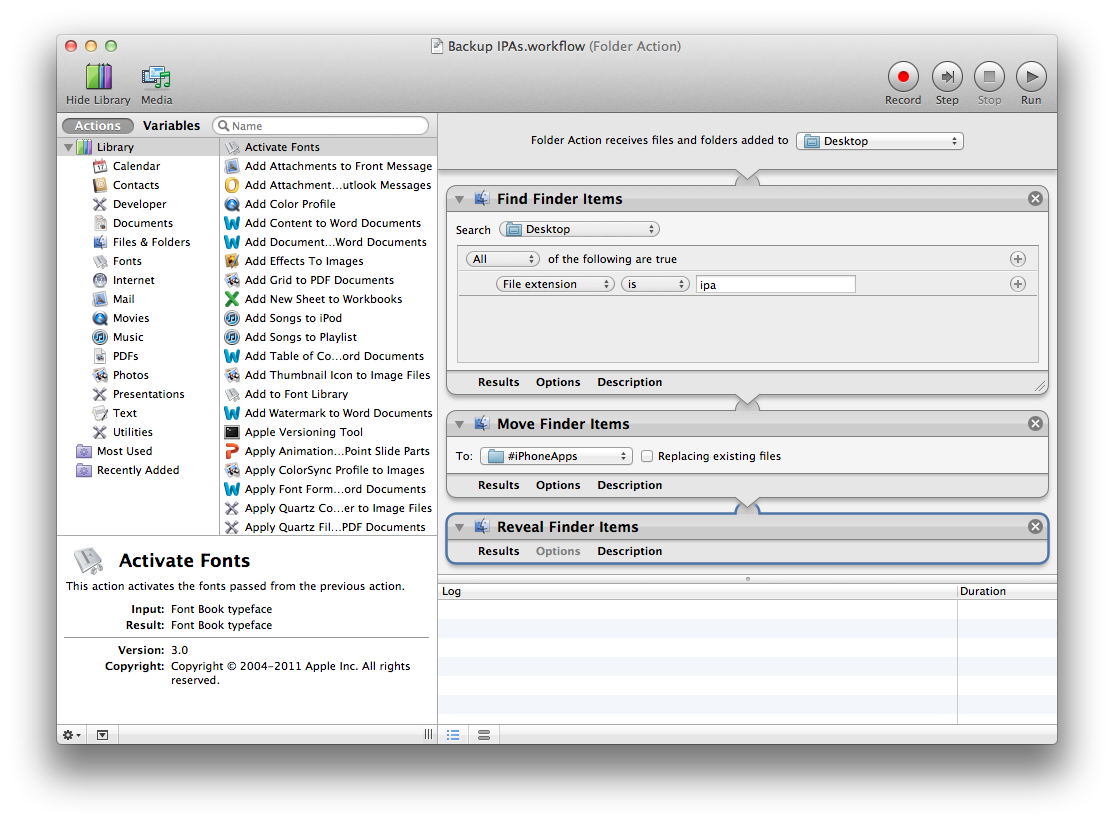Select the Activate Fonts action

pyautogui.click(x=329, y=147)
